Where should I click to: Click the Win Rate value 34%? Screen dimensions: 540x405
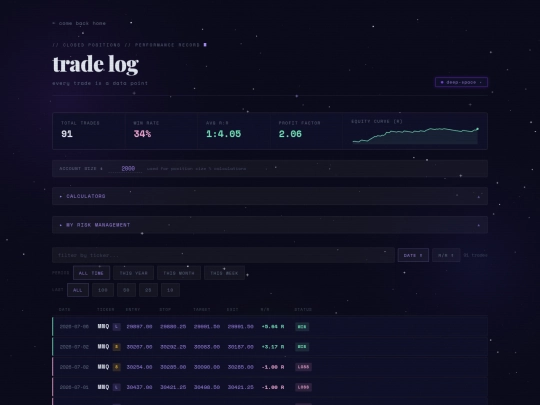point(142,134)
